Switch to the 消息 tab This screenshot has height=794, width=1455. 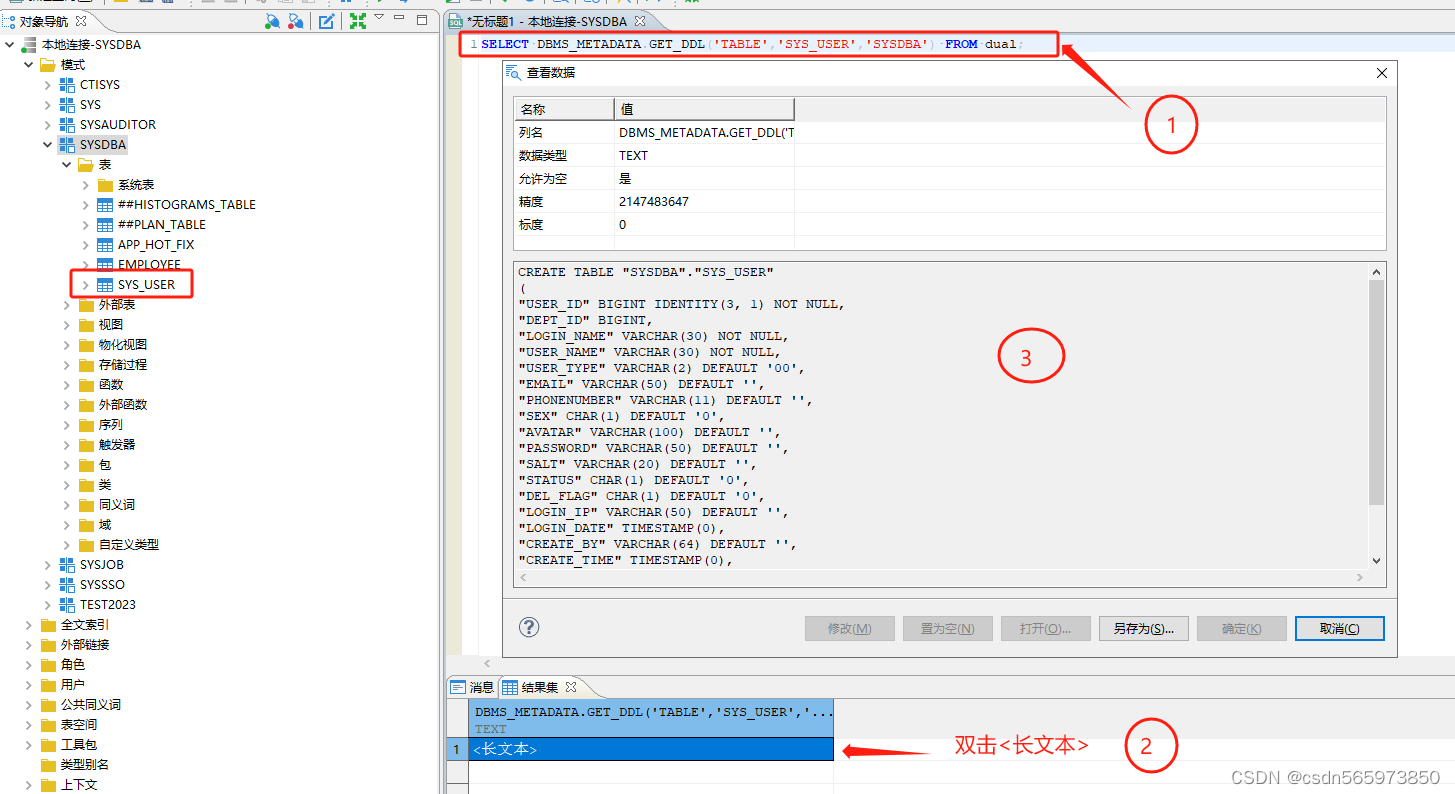pyautogui.click(x=470, y=687)
